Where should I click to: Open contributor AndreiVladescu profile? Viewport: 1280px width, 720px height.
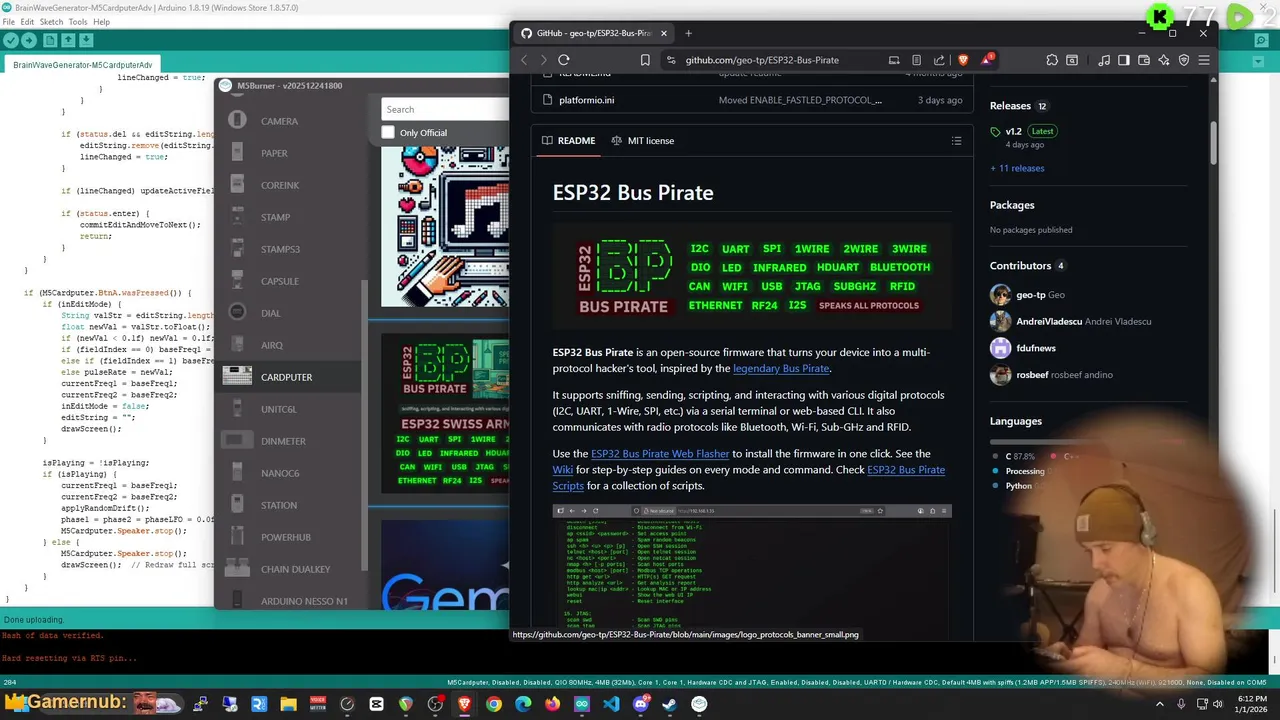pyautogui.click(x=1083, y=322)
